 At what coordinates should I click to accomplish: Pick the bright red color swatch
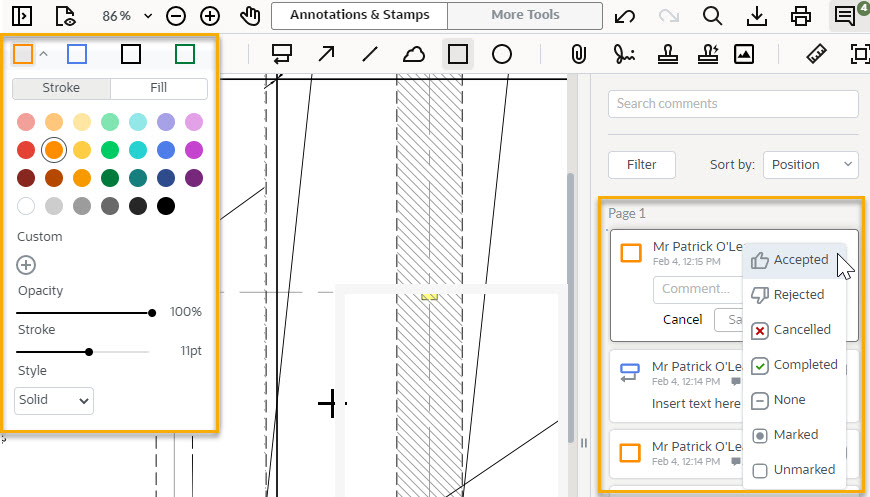tap(26, 150)
